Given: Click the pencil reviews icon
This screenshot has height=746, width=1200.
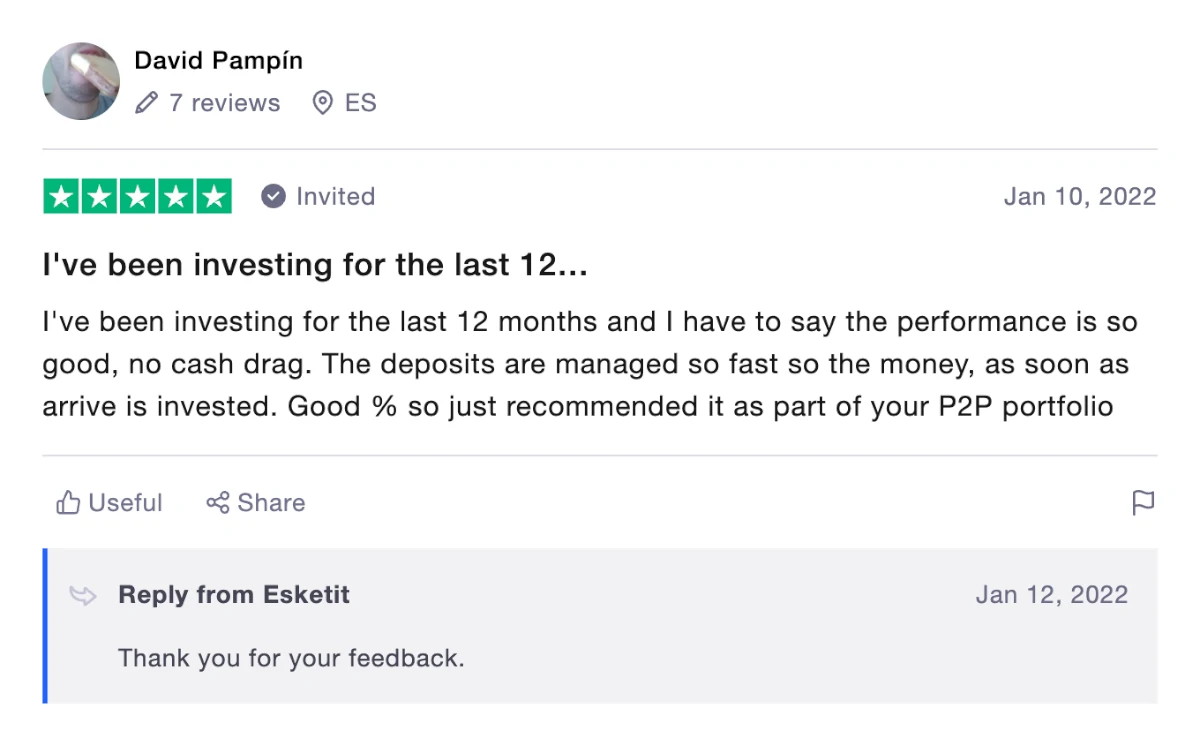Looking at the screenshot, I should click(147, 103).
